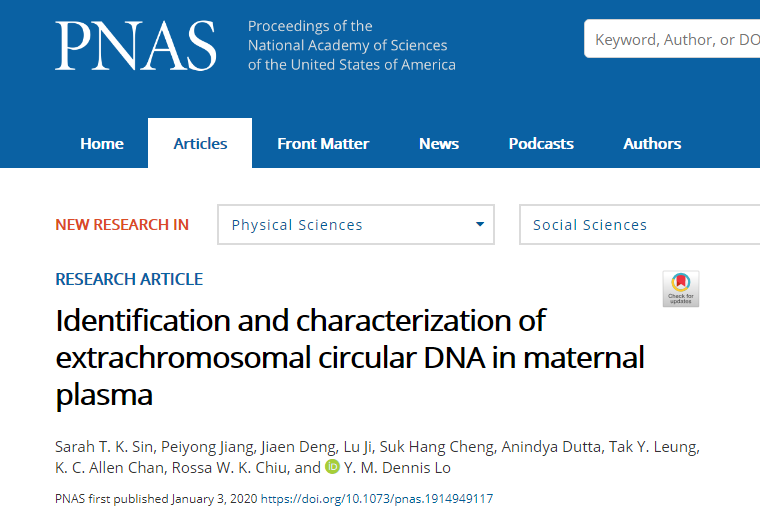Viewport: 760px width, 522px height.
Task: Navigate to the News section
Action: [x=439, y=143]
